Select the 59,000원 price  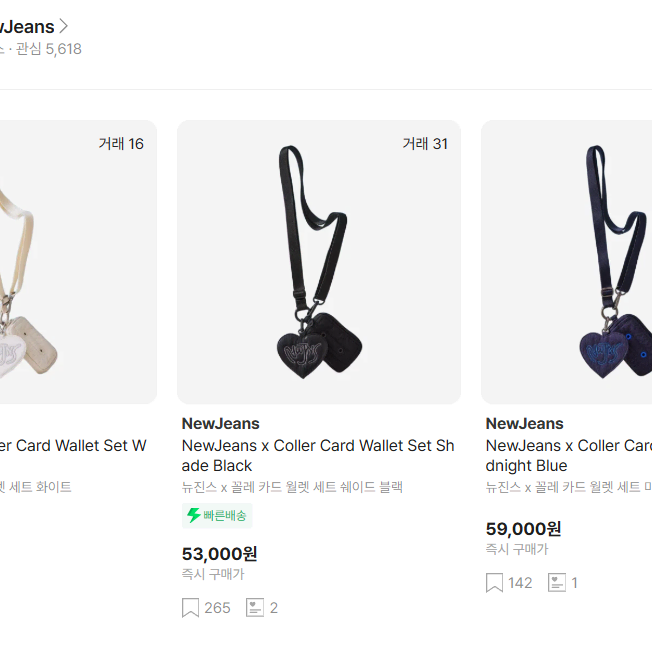(x=524, y=529)
